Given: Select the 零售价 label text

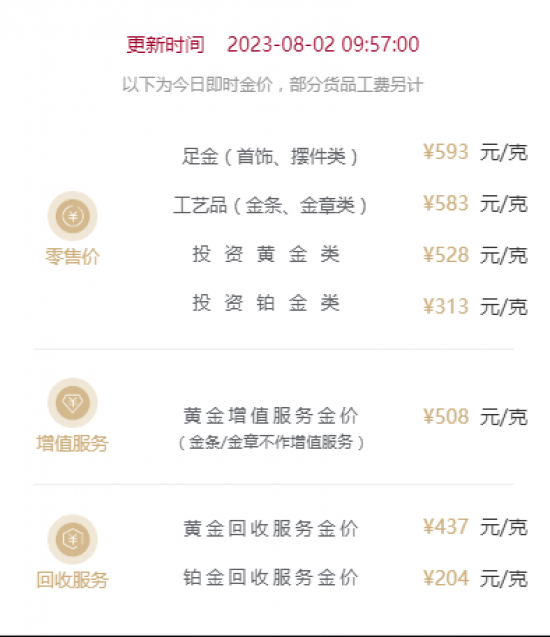Looking at the screenshot, I should pyautogui.click(x=73, y=257).
